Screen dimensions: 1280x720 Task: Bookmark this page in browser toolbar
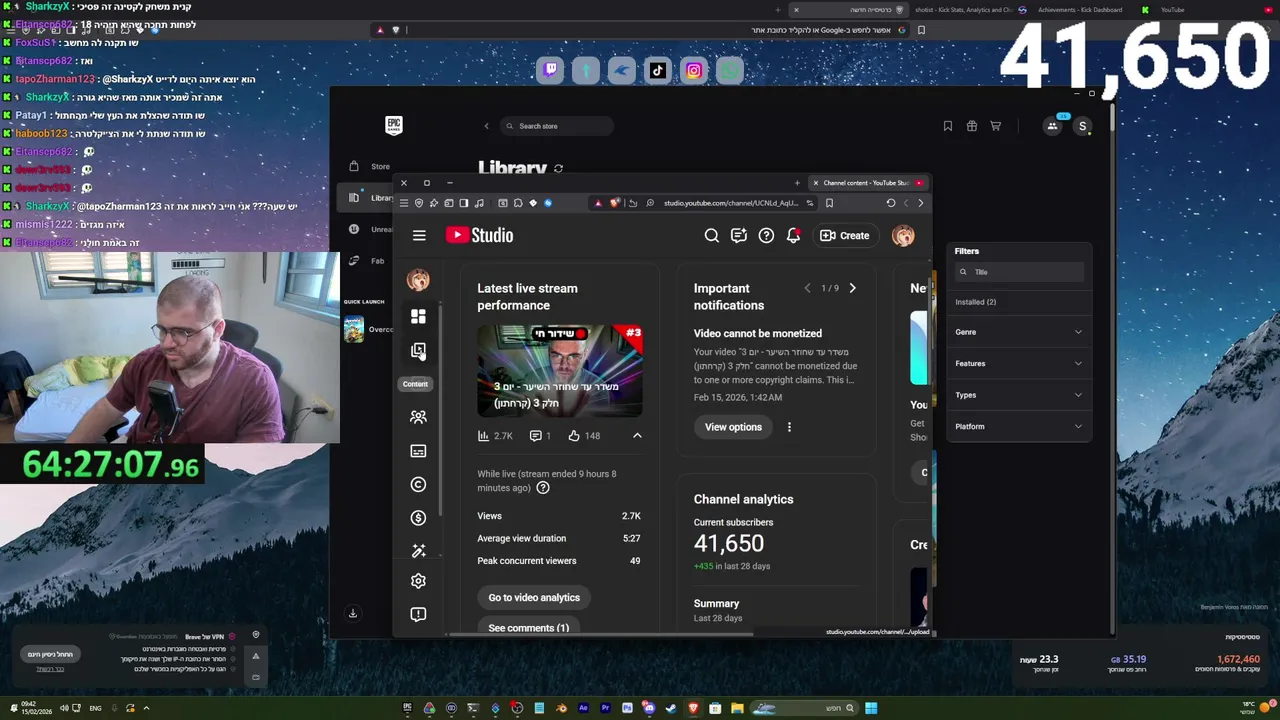click(x=829, y=203)
